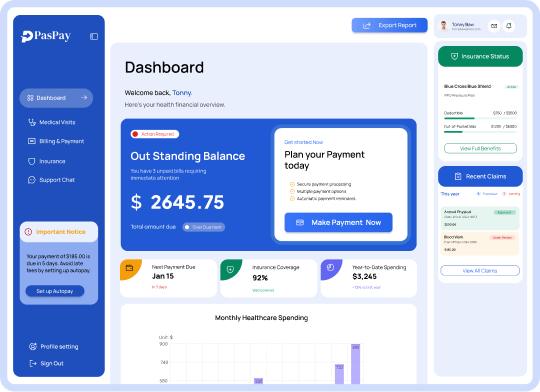The image size is (540, 392).
Task: Click the purple chart icon for Year-to-Date Spending
Action: tap(330, 268)
